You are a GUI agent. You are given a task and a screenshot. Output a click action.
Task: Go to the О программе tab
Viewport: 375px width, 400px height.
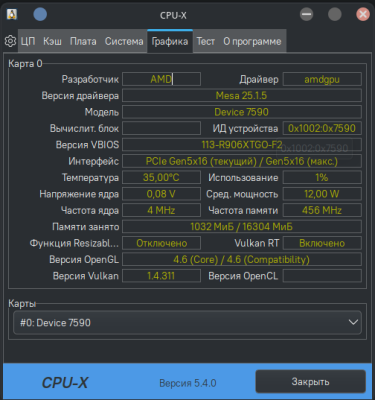tap(252, 41)
